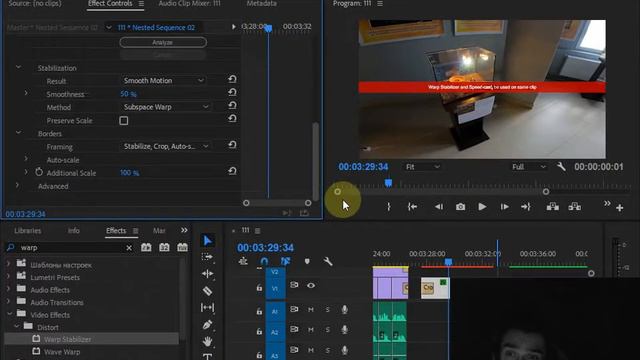Image resolution: width=640 pixels, height=360 pixels.
Task: Open the Info tab
Action: click(73, 231)
